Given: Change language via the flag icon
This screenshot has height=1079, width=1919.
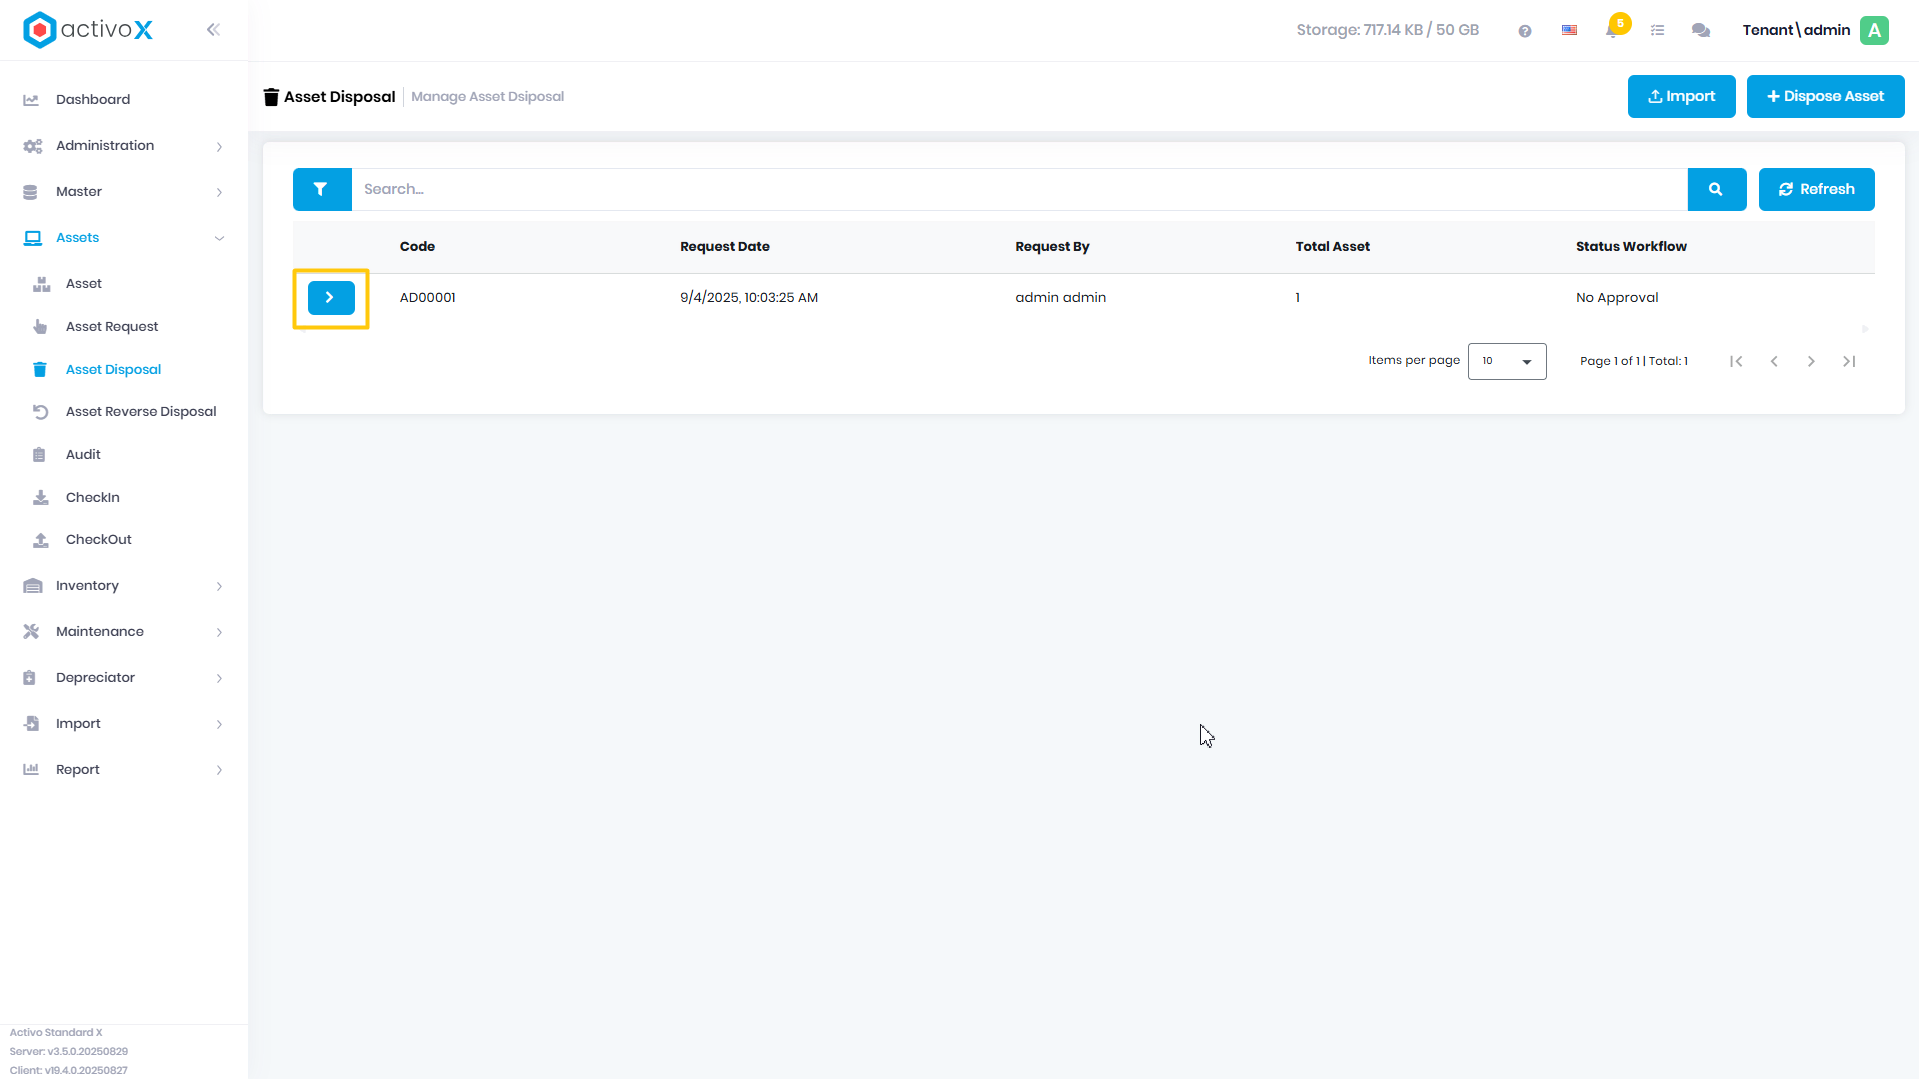Looking at the screenshot, I should 1570,31.
